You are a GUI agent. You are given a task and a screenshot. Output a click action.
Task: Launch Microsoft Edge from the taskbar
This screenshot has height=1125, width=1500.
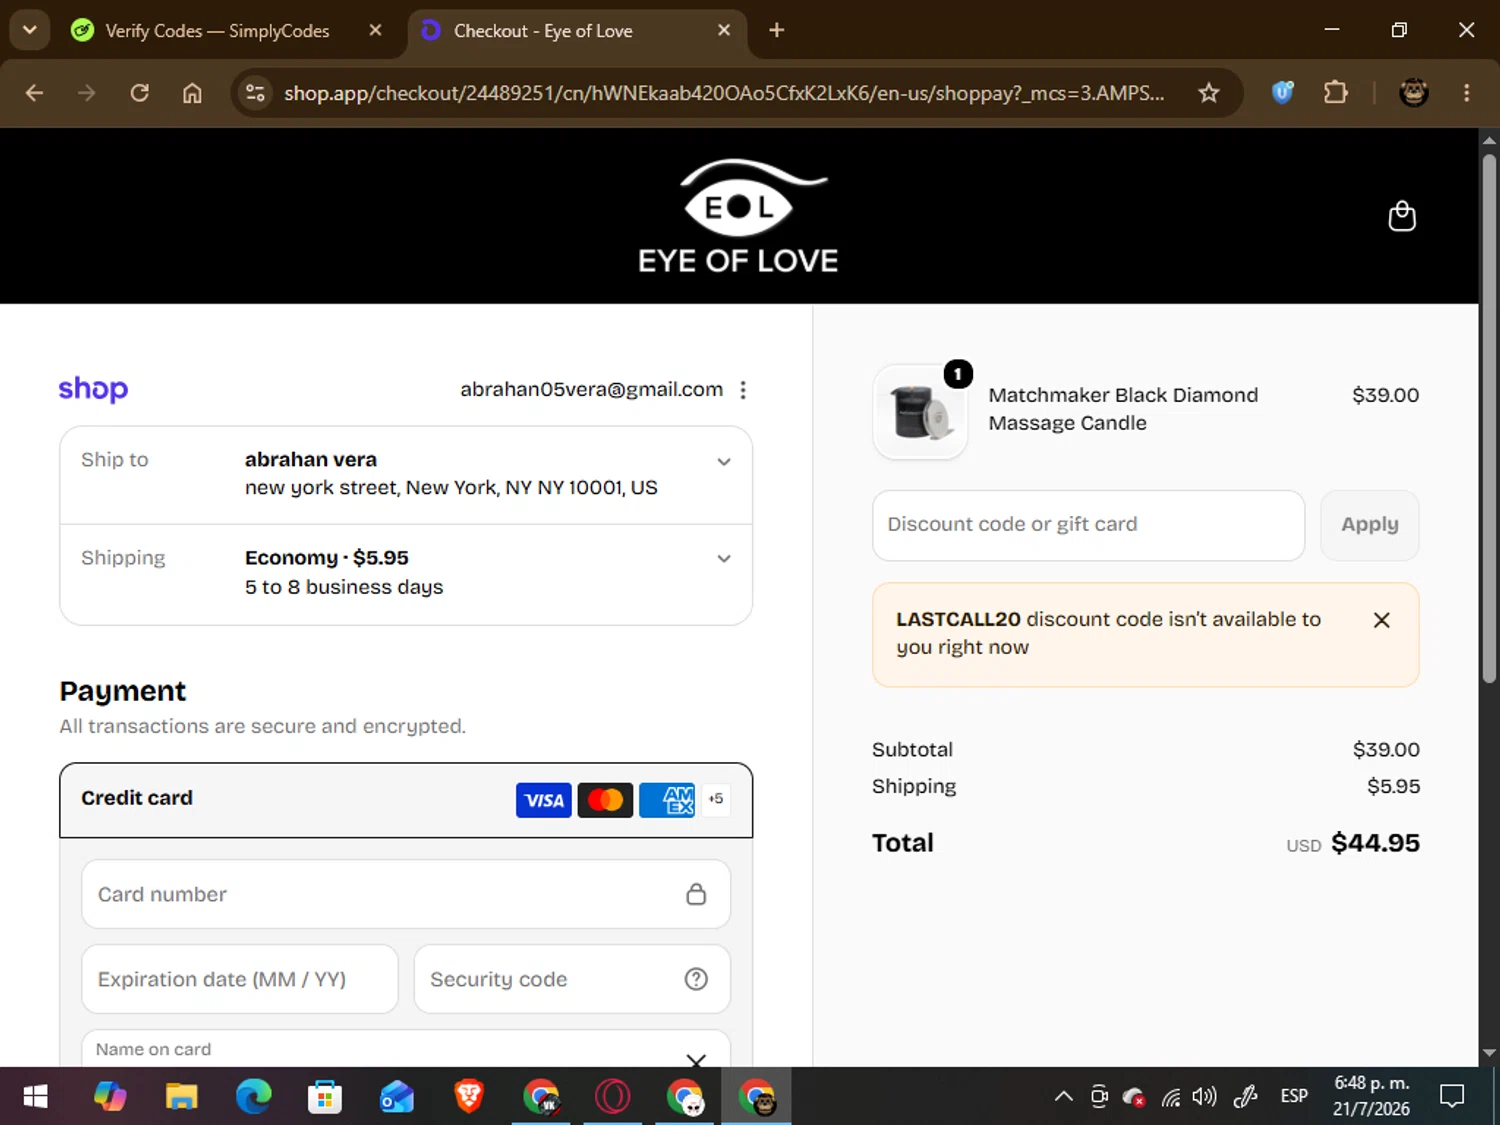[253, 1097]
